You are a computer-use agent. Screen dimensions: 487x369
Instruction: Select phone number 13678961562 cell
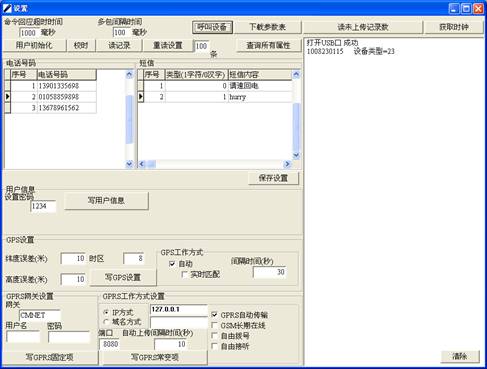click(x=67, y=108)
